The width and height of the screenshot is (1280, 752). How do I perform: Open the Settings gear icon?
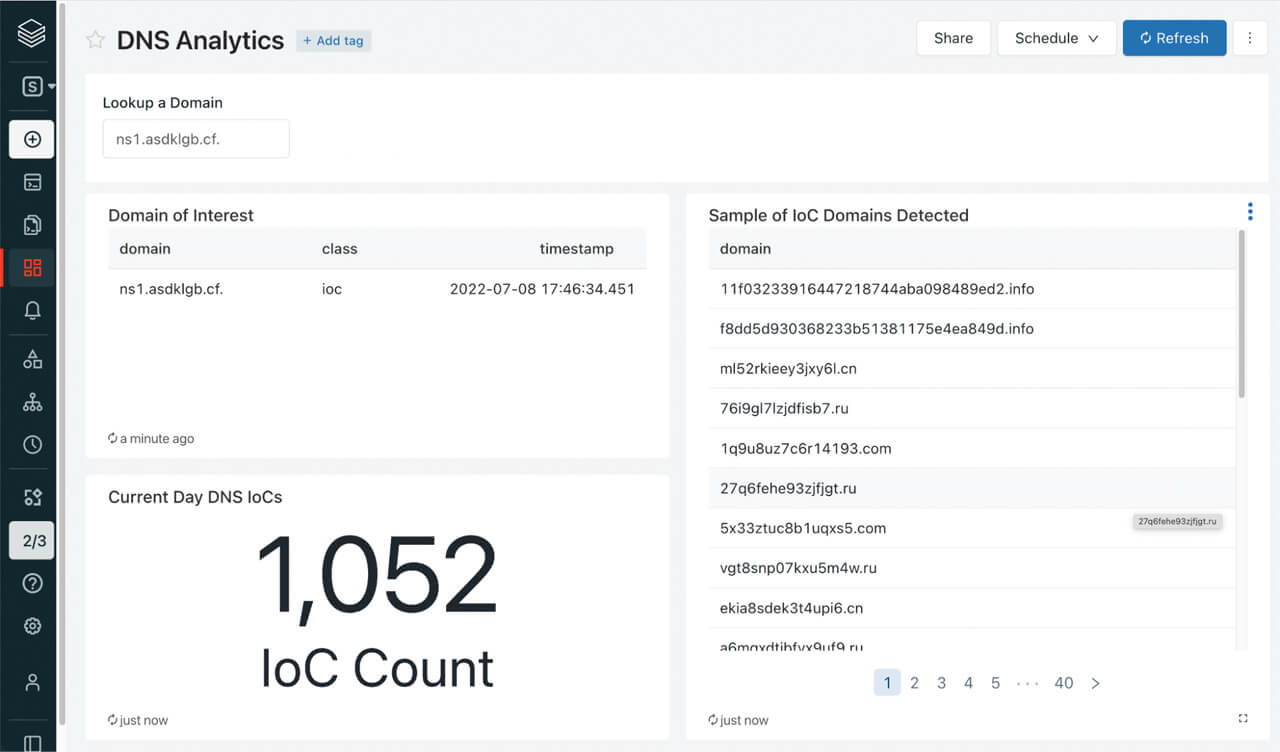click(x=32, y=626)
